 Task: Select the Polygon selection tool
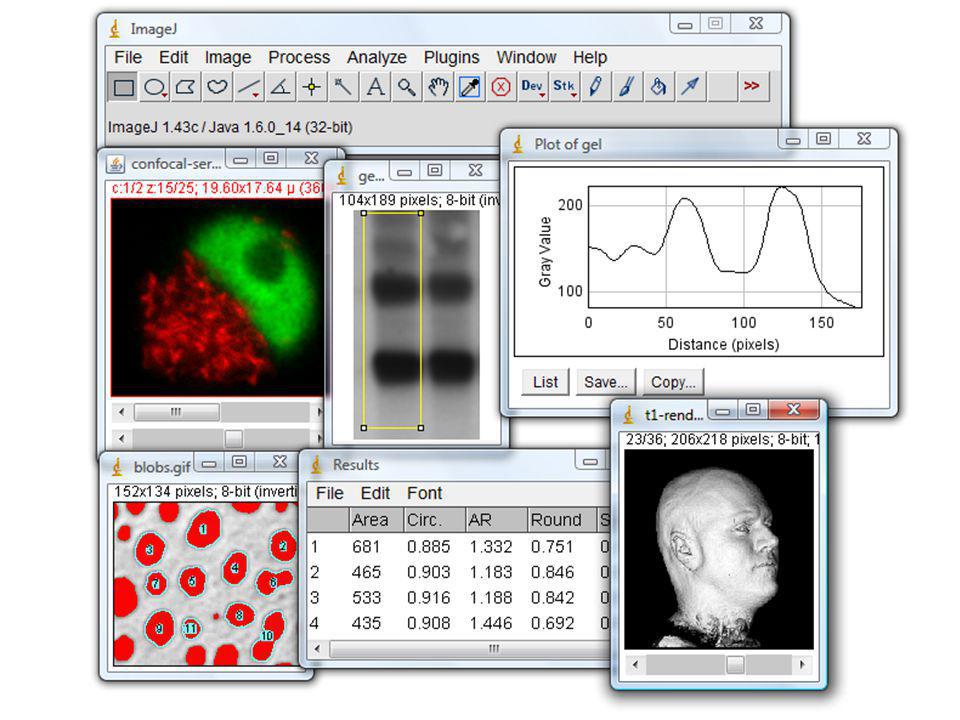click(186, 87)
